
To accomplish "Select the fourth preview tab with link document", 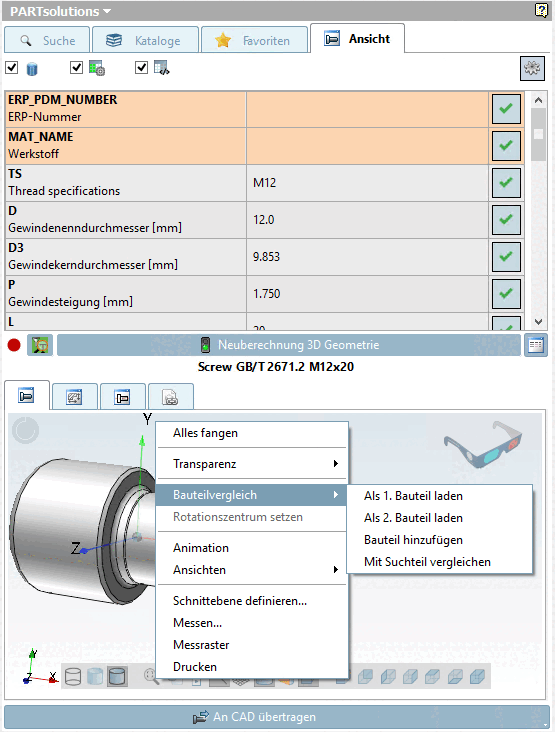I will tap(170, 397).
